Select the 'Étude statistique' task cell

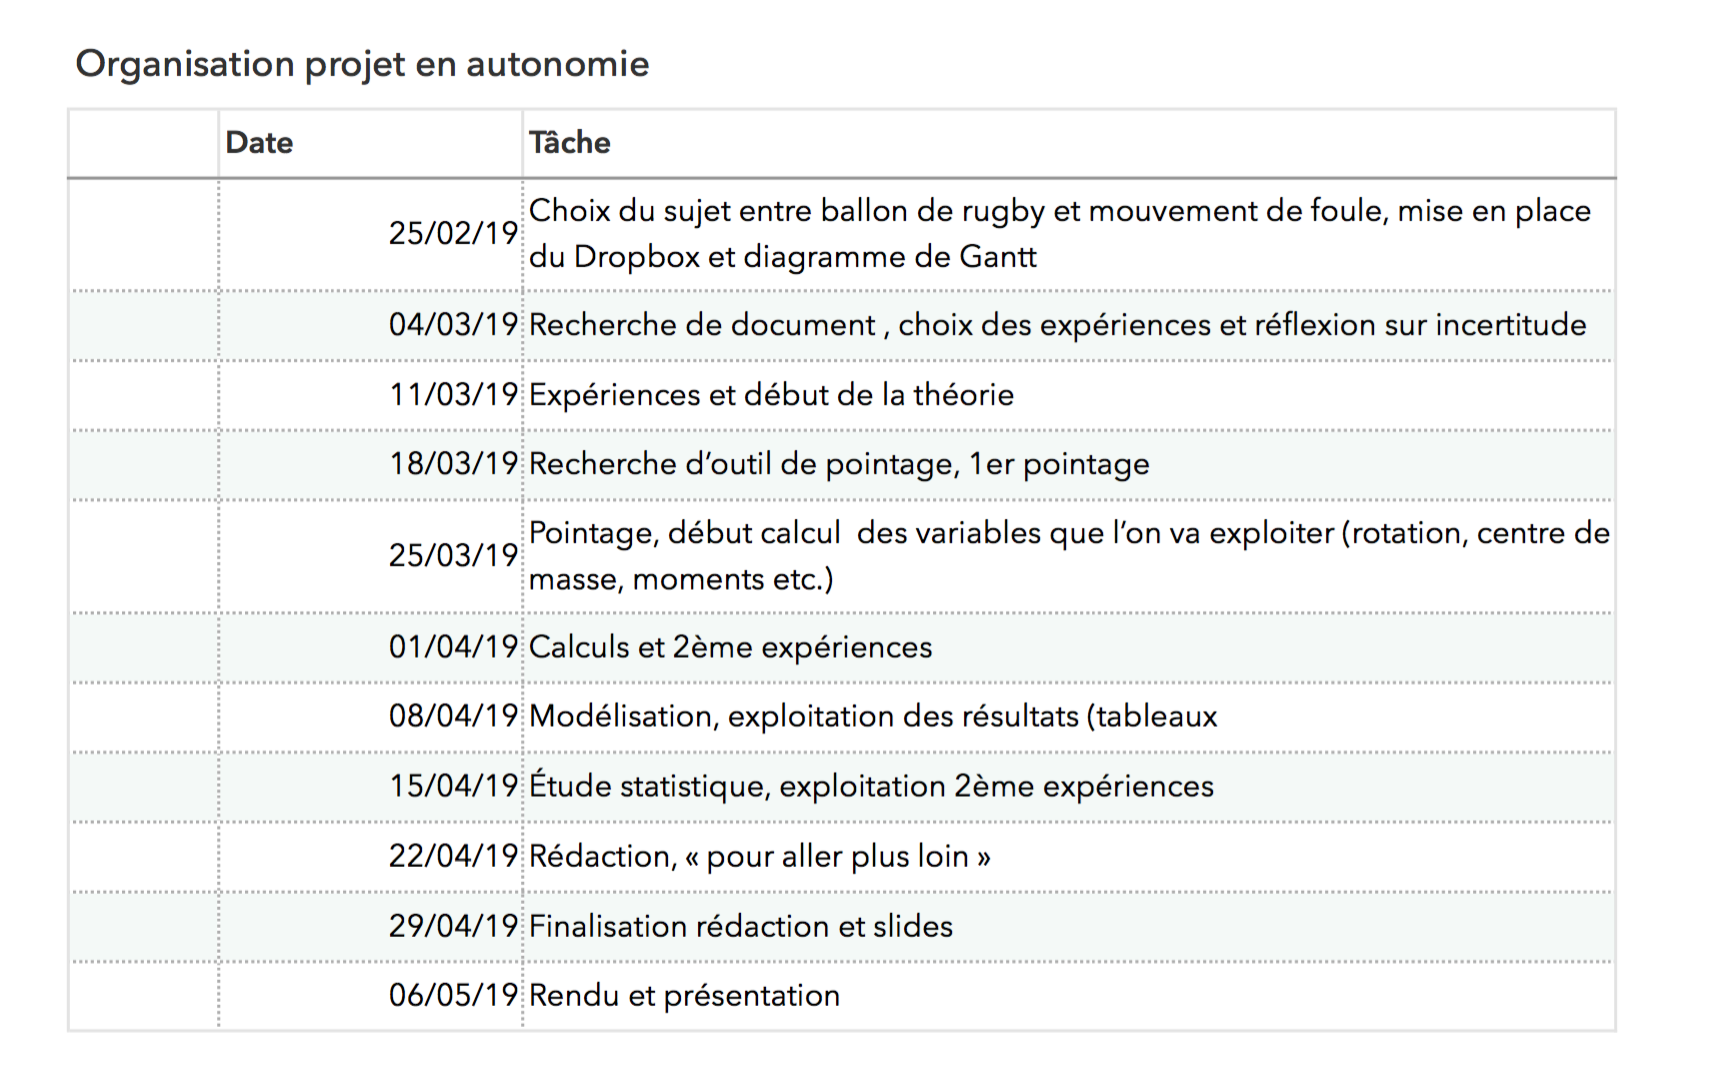click(871, 786)
